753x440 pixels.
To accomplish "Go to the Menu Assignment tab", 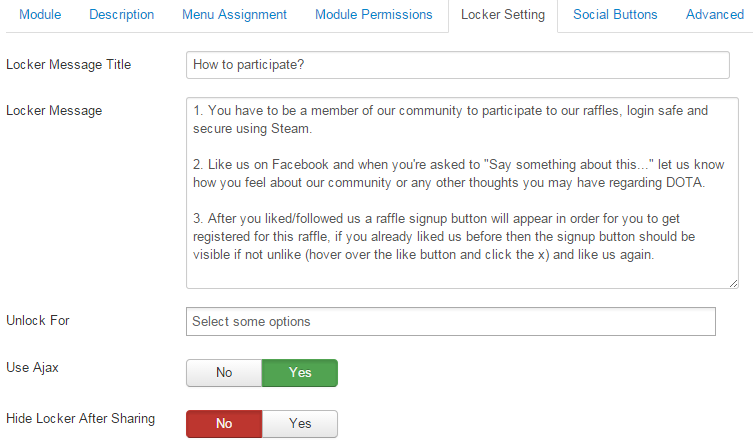I will tap(234, 15).
